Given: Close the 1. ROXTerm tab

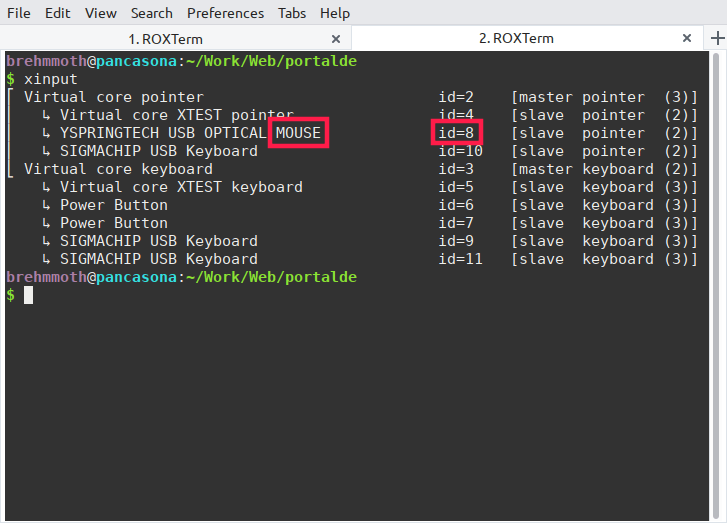Looking at the screenshot, I should [336, 39].
